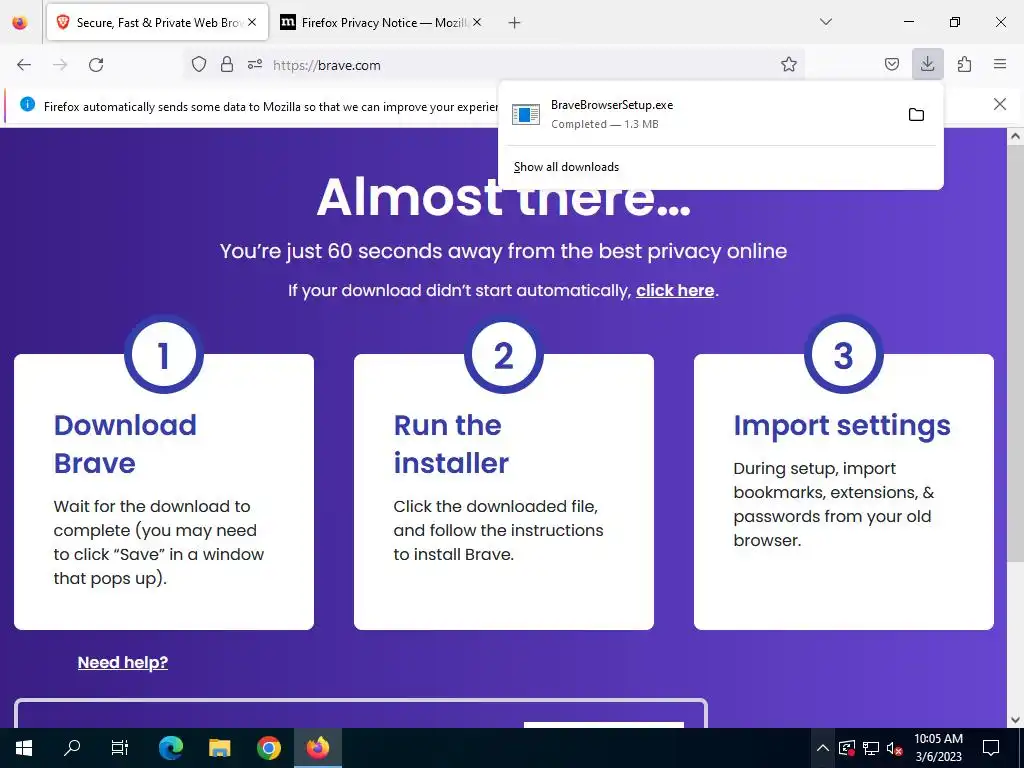The image size is (1024, 768).
Task: Show BraveBrowserSetup.exe in folder
Action: pos(916,115)
